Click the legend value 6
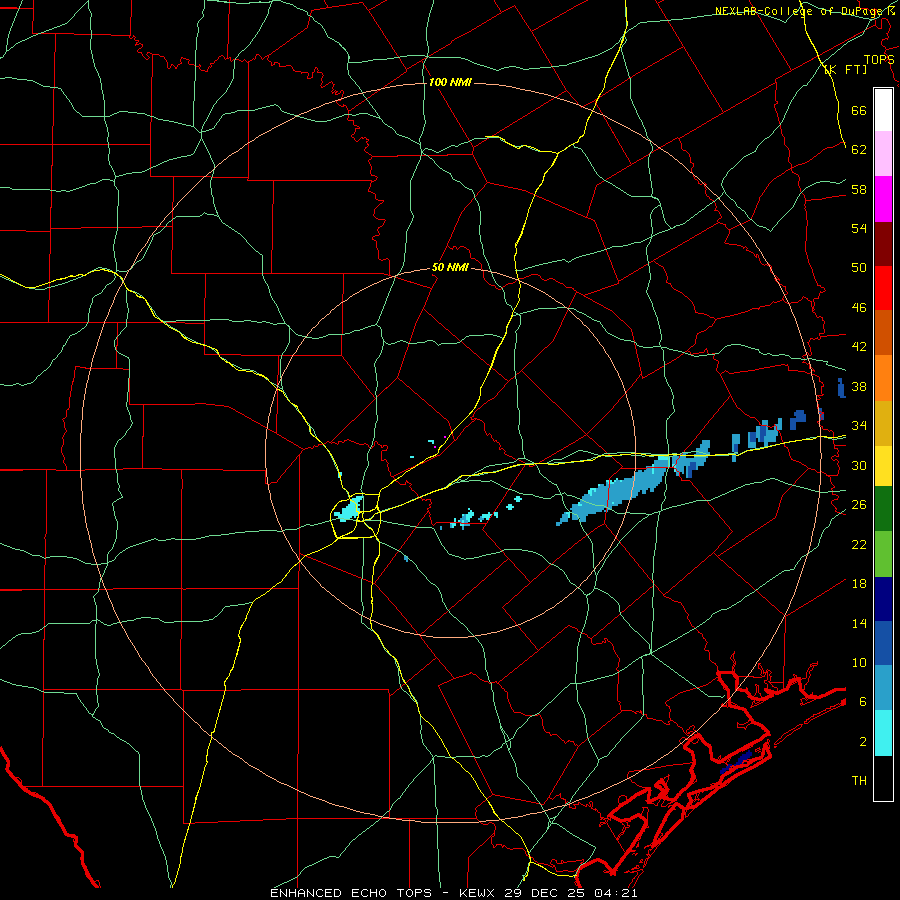900x900 pixels. tap(862, 702)
